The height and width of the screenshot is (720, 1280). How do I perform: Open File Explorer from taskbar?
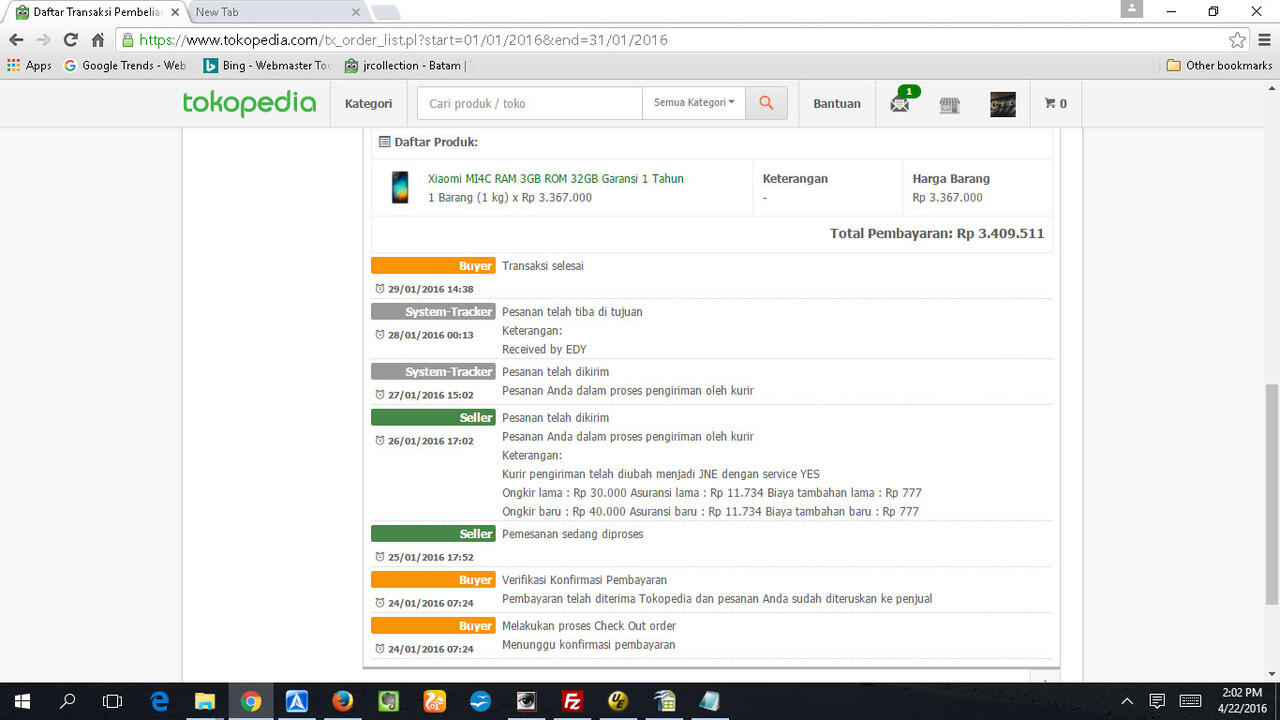tap(205, 701)
